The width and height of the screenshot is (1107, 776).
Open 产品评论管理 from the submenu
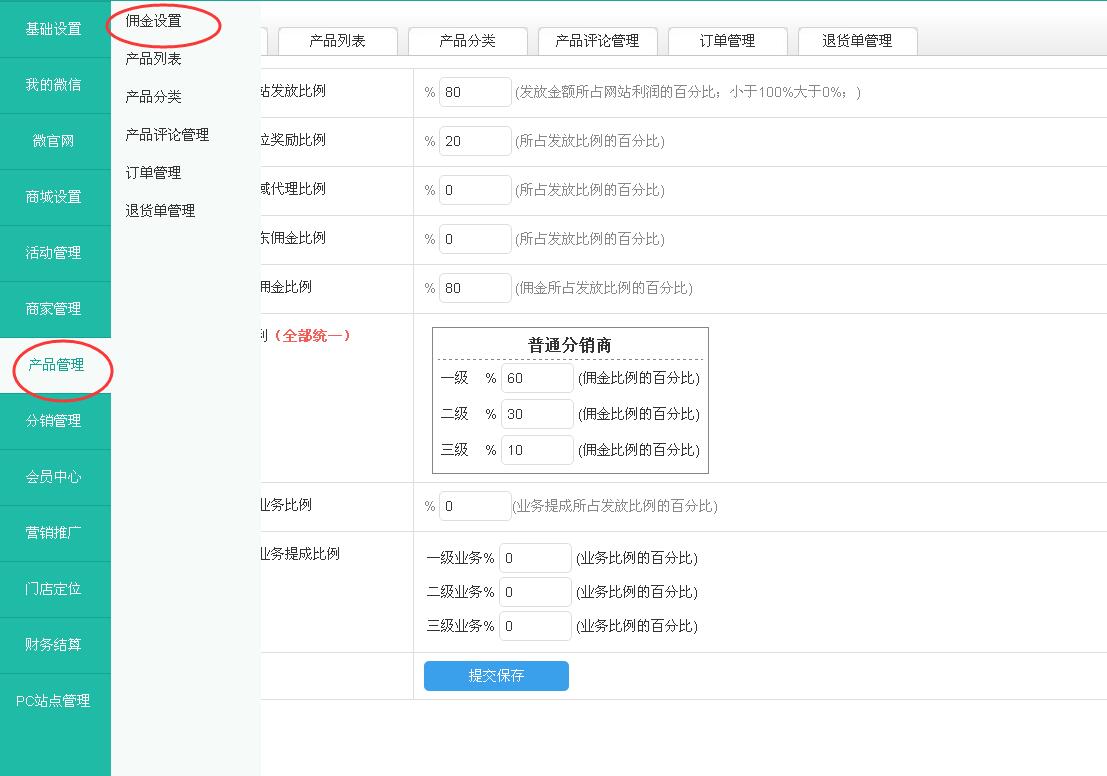(167, 135)
